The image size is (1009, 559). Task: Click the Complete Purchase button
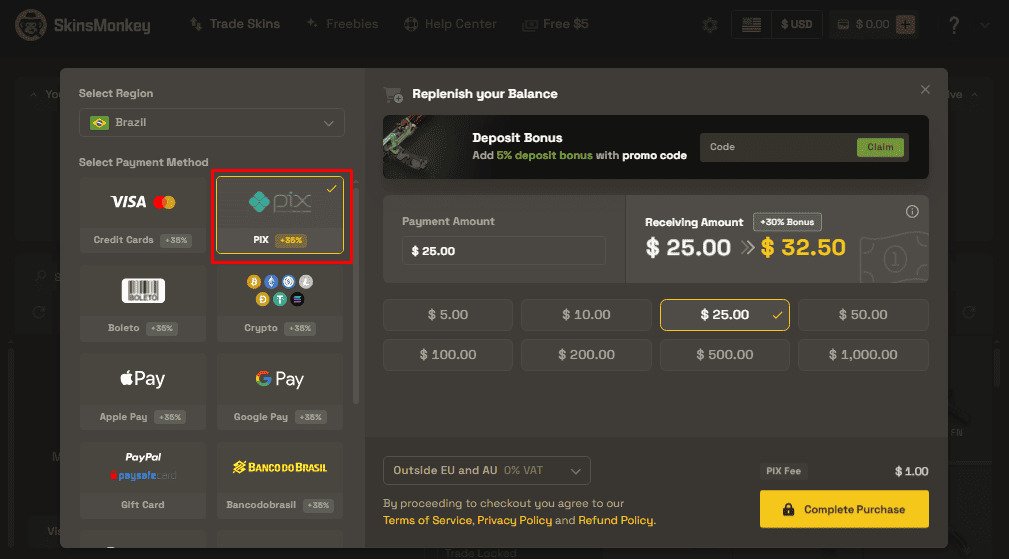coord(844,509)
